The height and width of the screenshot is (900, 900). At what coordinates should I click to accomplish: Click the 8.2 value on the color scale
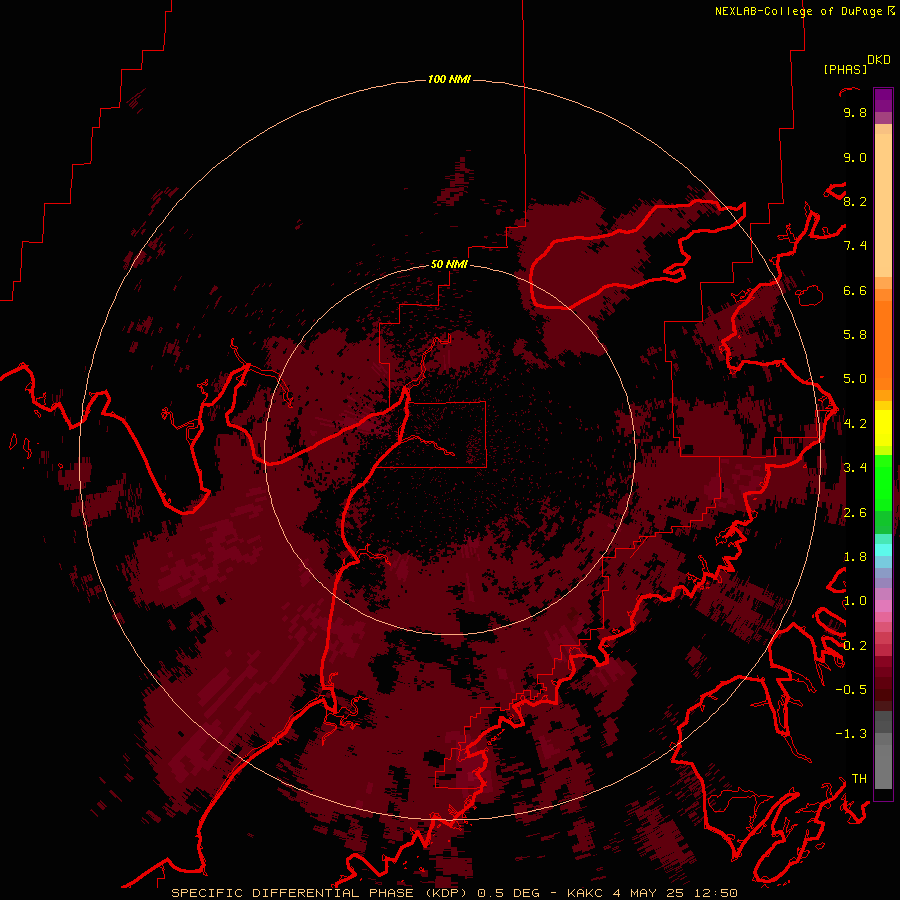tap(855, 202)
